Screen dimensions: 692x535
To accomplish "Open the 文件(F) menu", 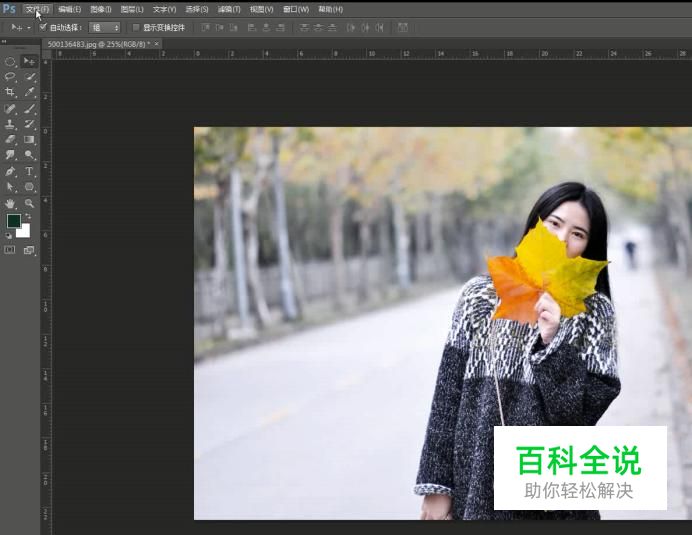I will click(37, 9).
